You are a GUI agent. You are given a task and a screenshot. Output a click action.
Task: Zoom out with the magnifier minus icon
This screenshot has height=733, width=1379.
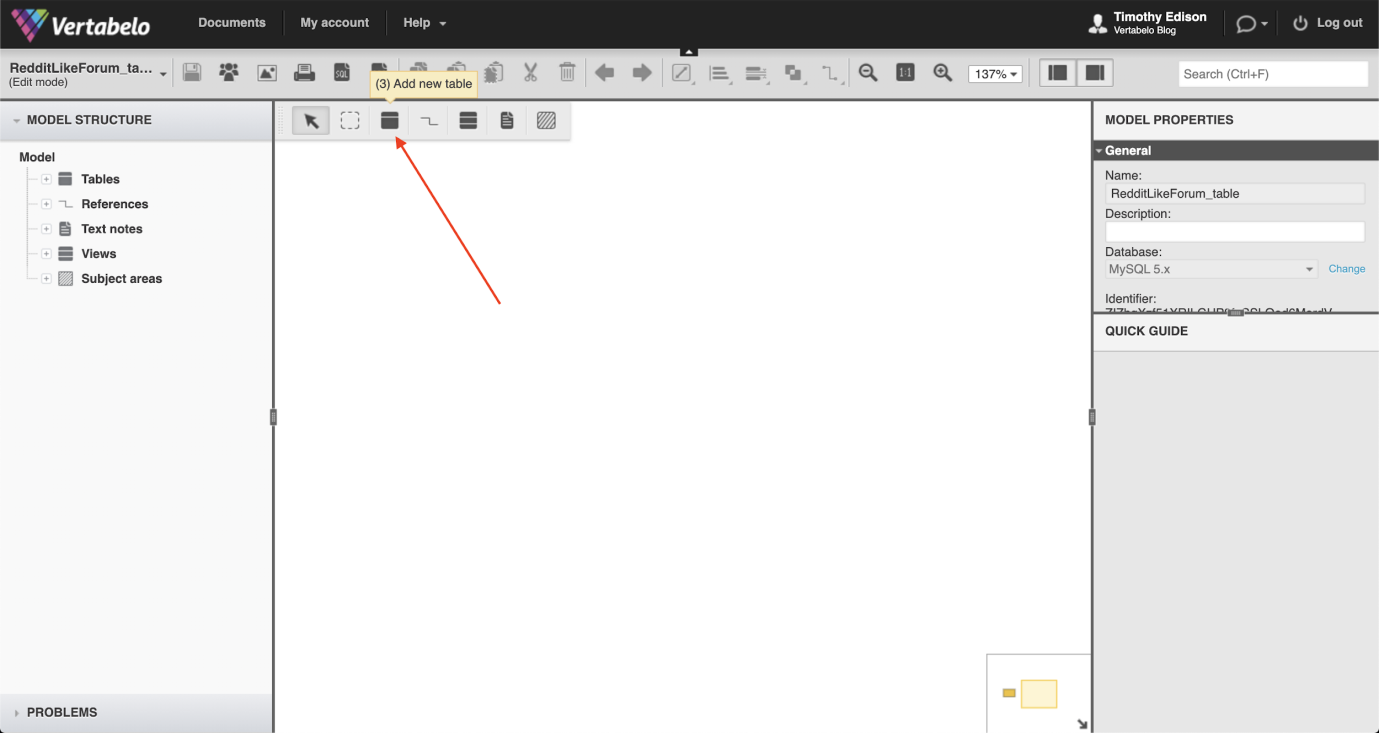coord(868,73)
